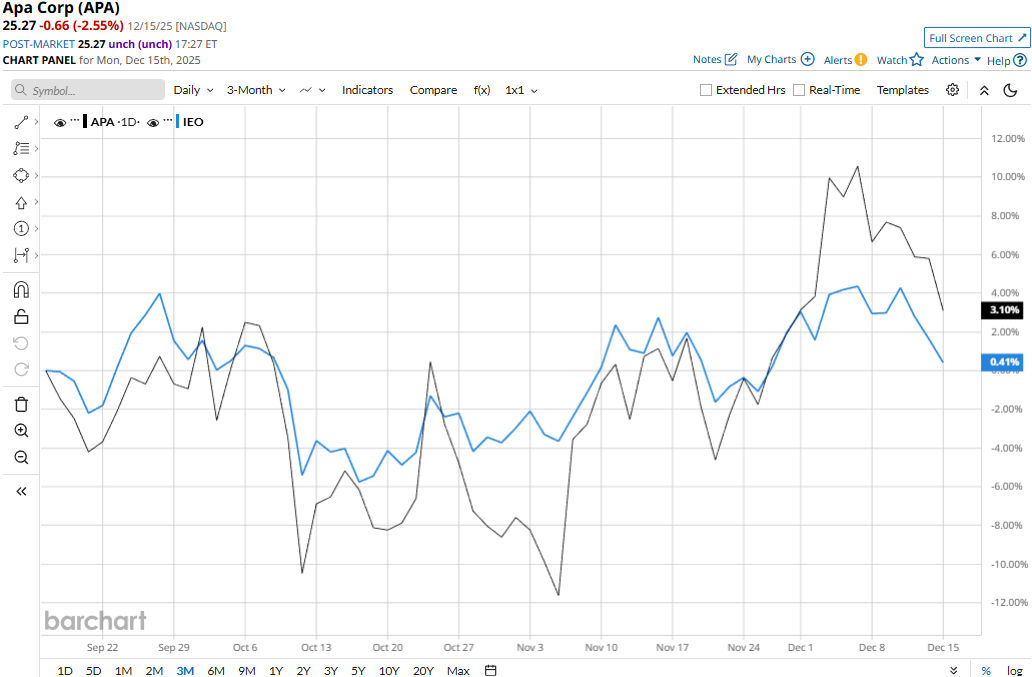
Task: Open APA series options ellipsis menu
Action: click(75, 121)
